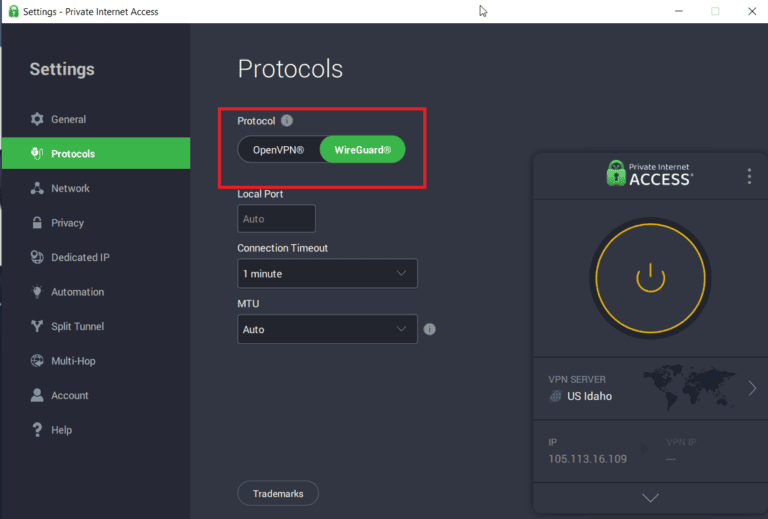Click the MTU info icon
This screenshot has height=519, width=768.
[430, 329]
